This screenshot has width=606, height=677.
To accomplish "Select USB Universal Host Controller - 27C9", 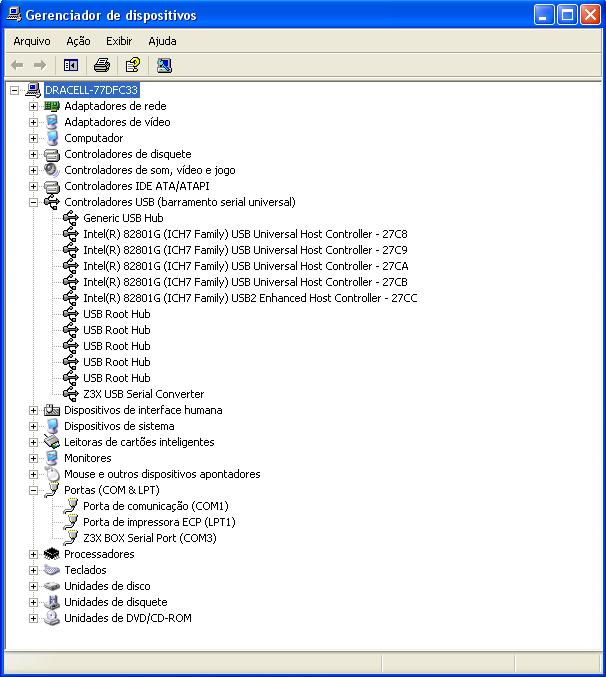I will pyautogui.click(x=245, y=250).
